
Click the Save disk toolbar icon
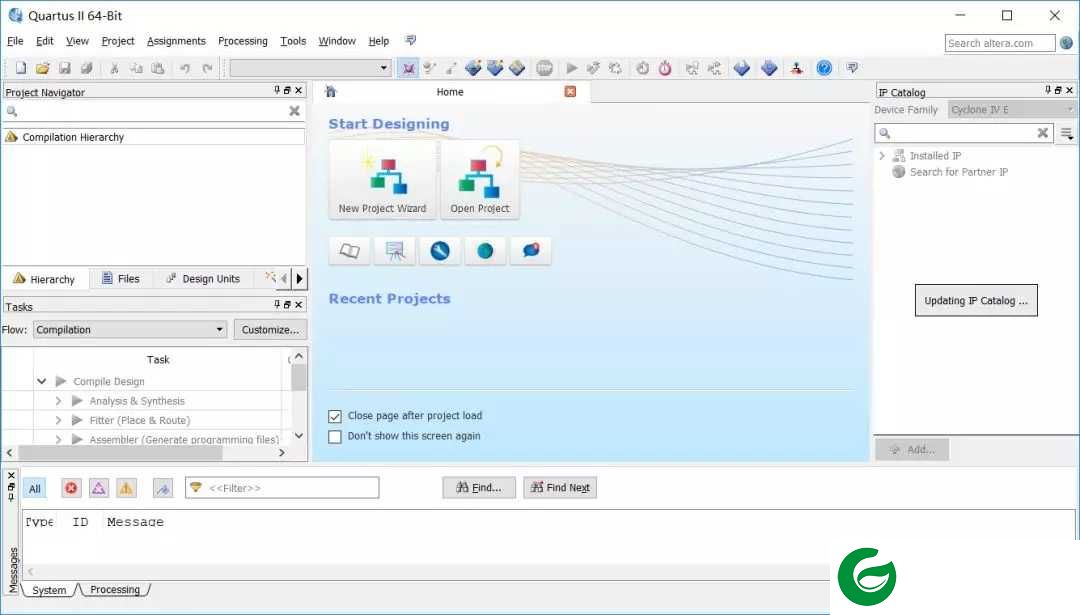(x=65, y=68)
